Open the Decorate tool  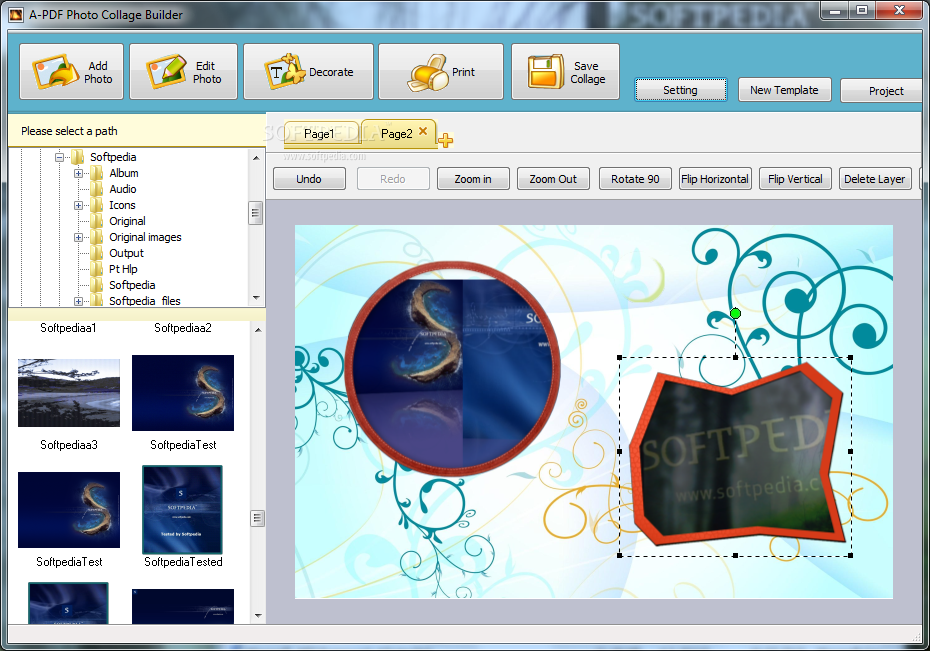click(x=308, y=71)
